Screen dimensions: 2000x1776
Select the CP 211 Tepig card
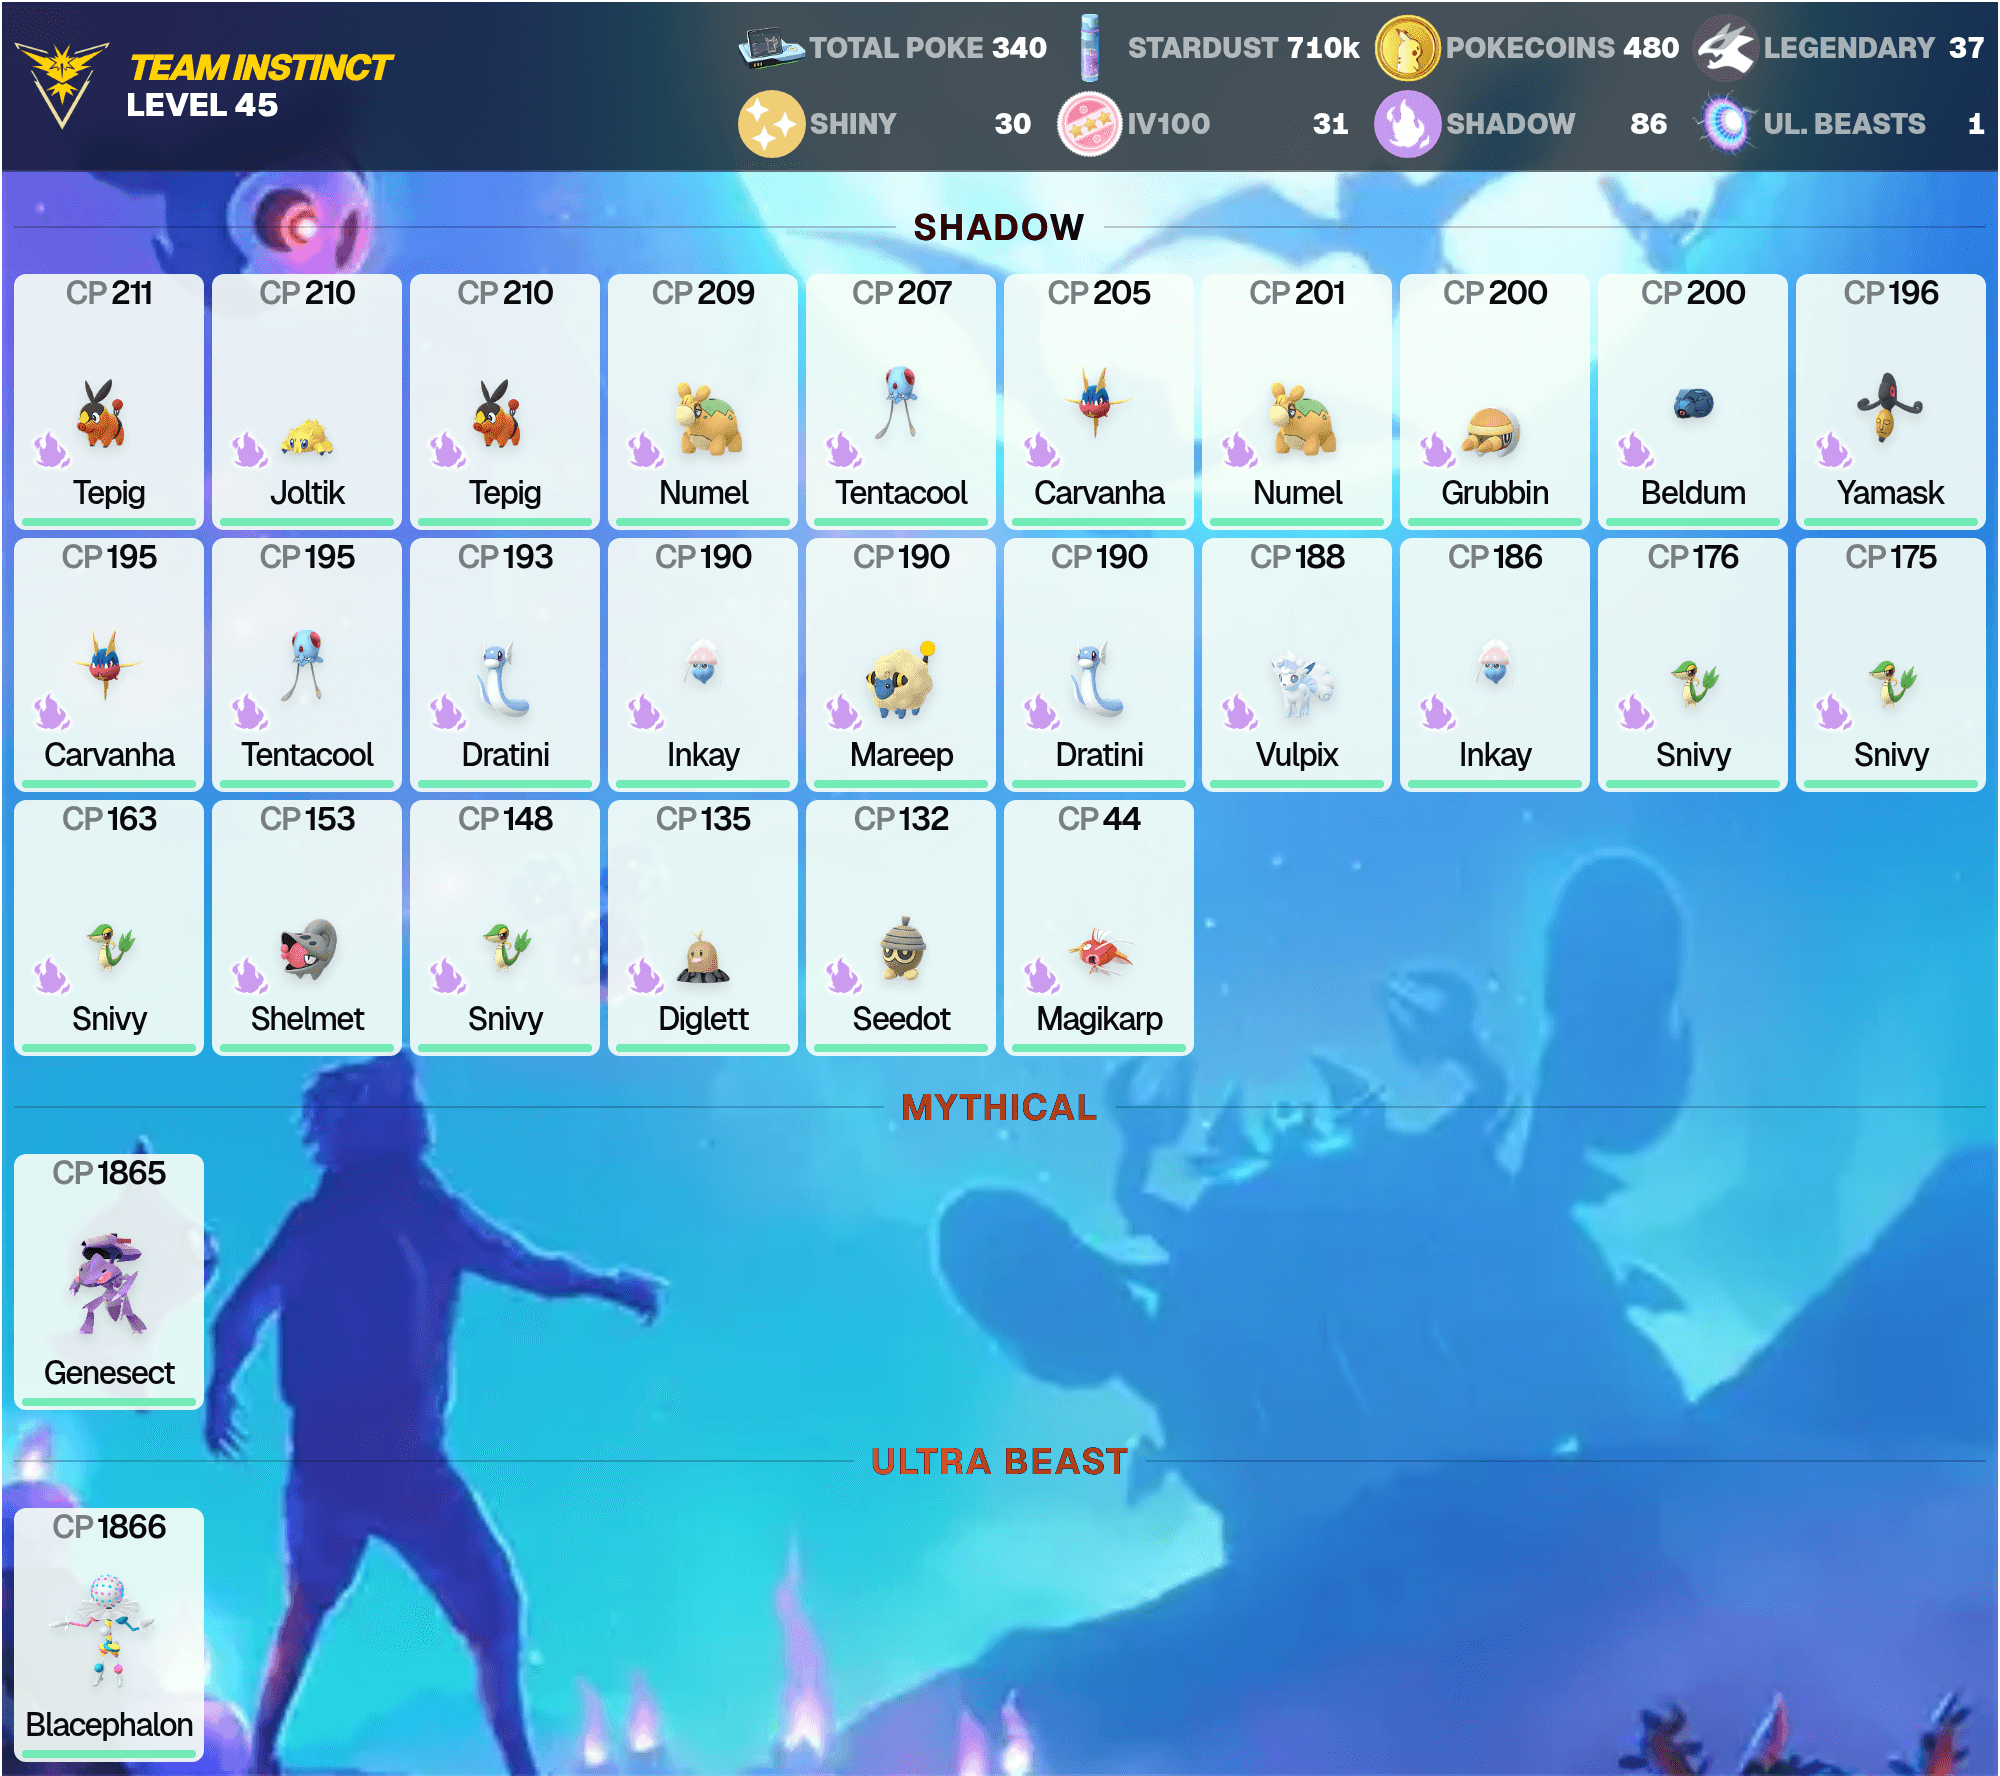tap(109, 401)
